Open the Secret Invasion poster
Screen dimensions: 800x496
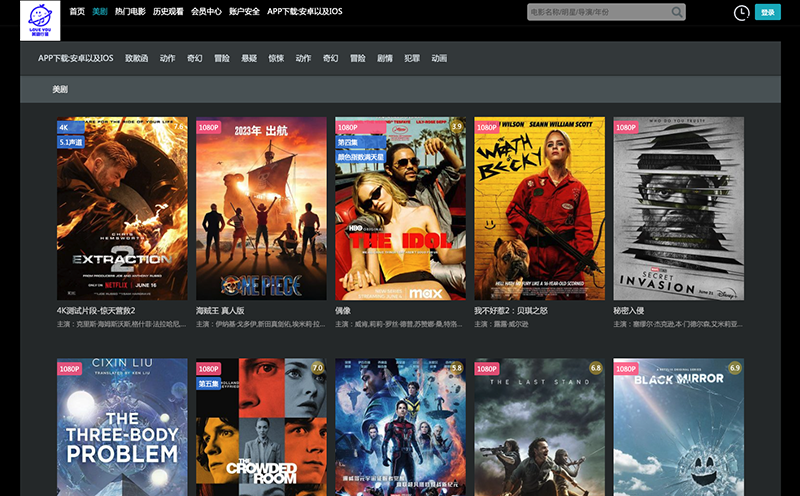pyautogui.click(x=679, y=208)
